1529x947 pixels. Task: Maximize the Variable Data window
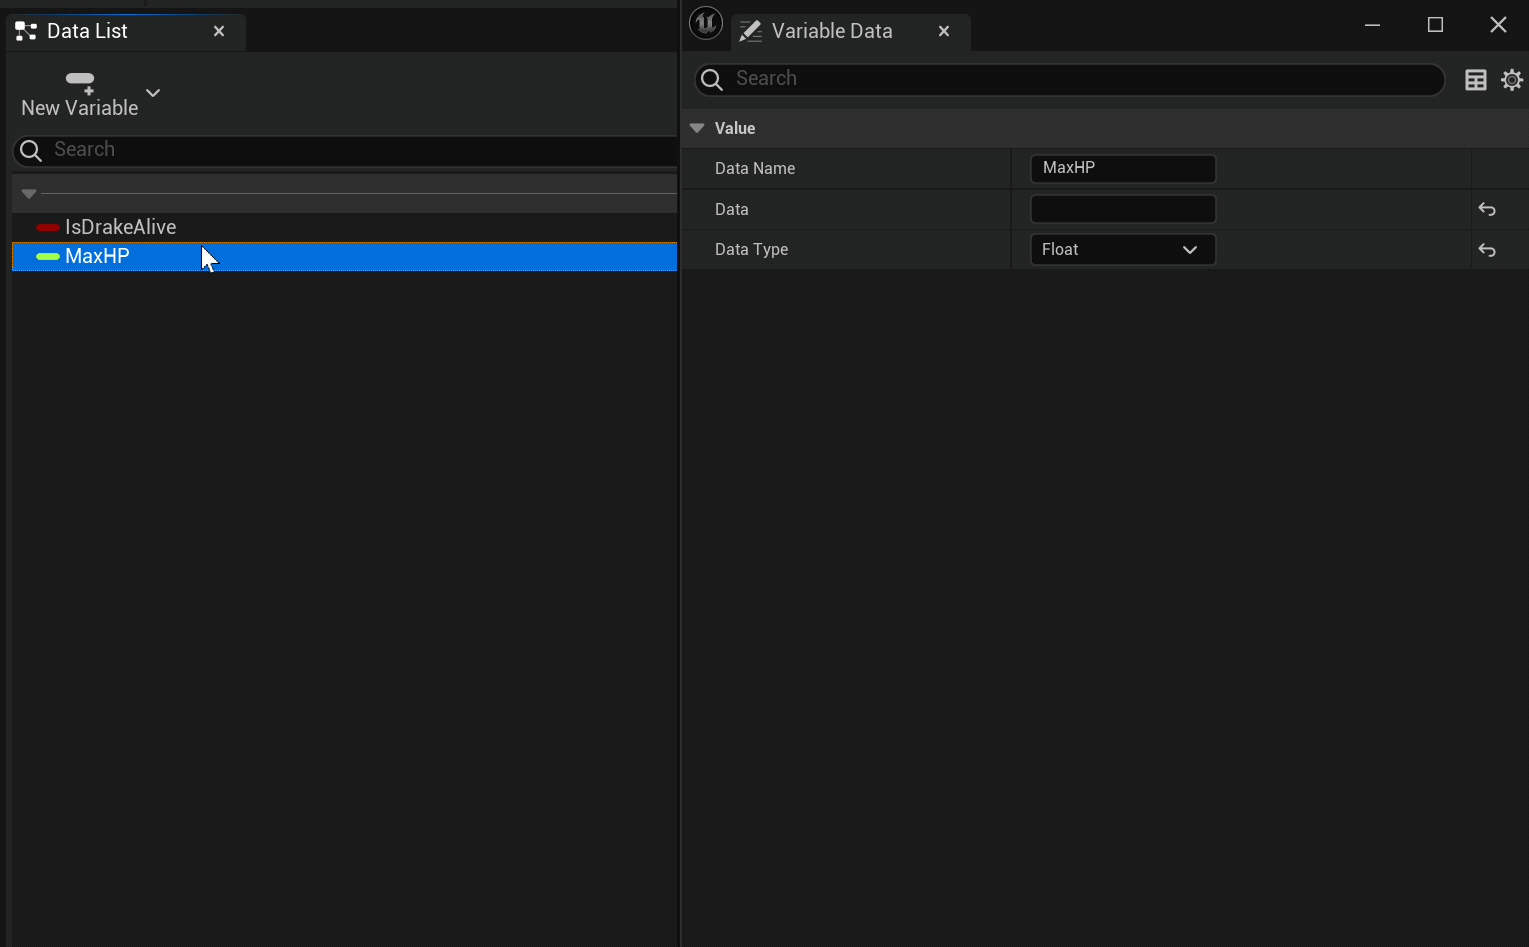coord(1435,25)
